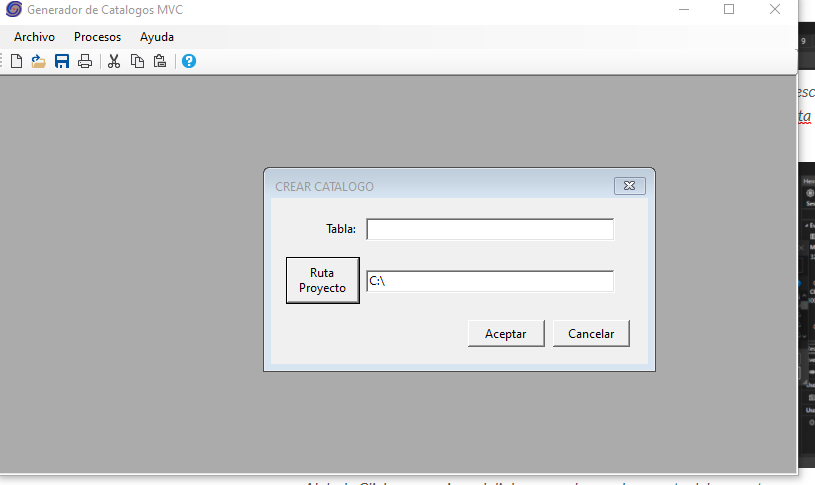Viewport: 815px width, 485px height.
Task: Click the Save floppy disk icon
Action: (x=62, y=62)
